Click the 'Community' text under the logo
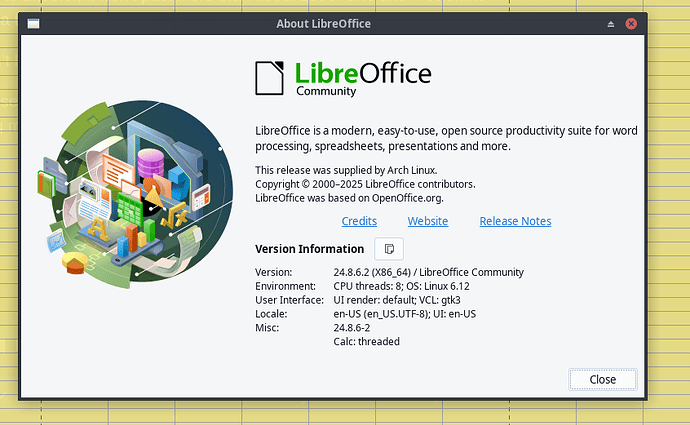The height and width of the screenshot is (425, 690). click(326, 91)
